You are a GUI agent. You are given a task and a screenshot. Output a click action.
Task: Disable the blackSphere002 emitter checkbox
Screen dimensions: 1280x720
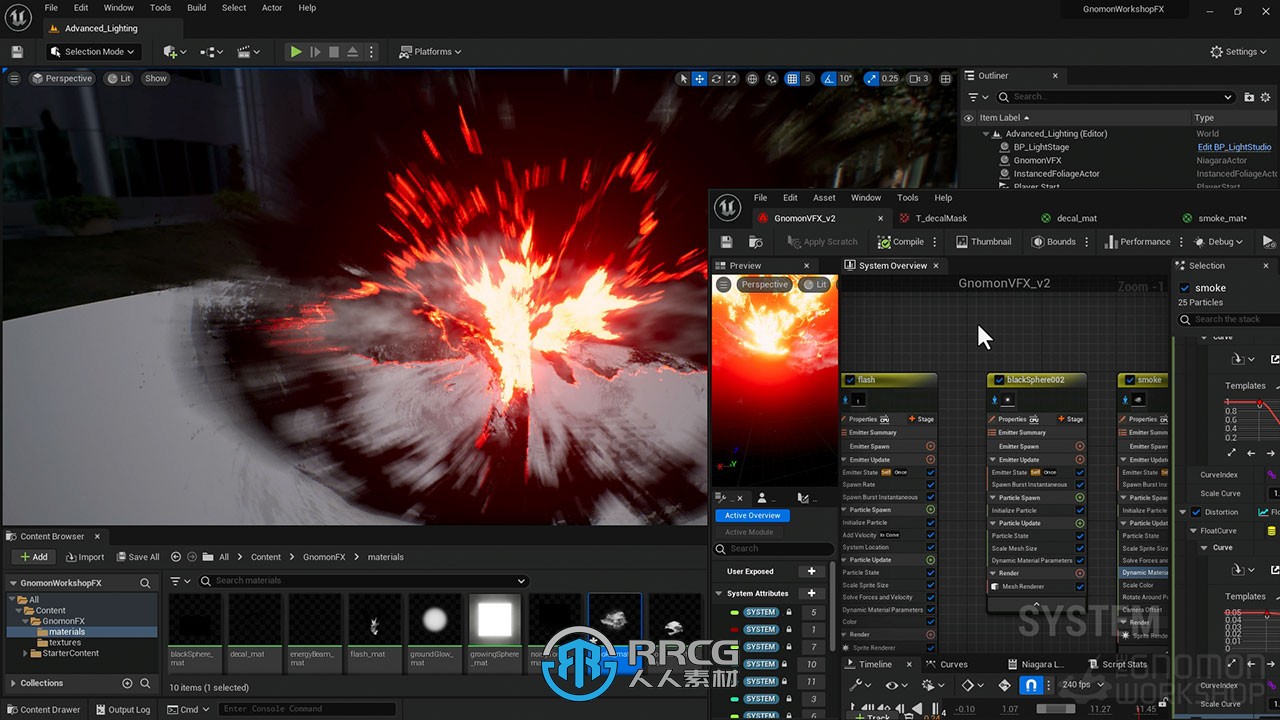coord(999,380)
